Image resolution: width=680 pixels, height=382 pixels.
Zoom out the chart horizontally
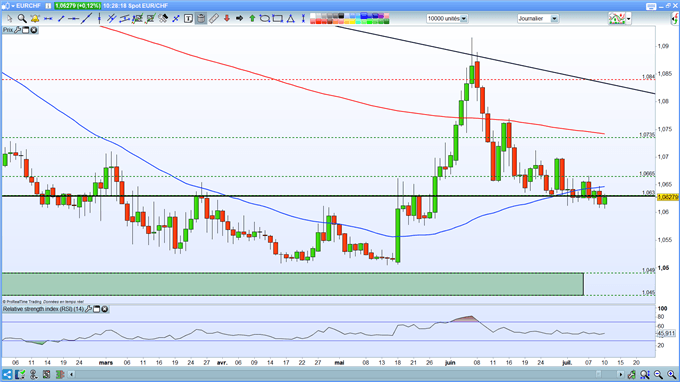(x=658, y=374)
